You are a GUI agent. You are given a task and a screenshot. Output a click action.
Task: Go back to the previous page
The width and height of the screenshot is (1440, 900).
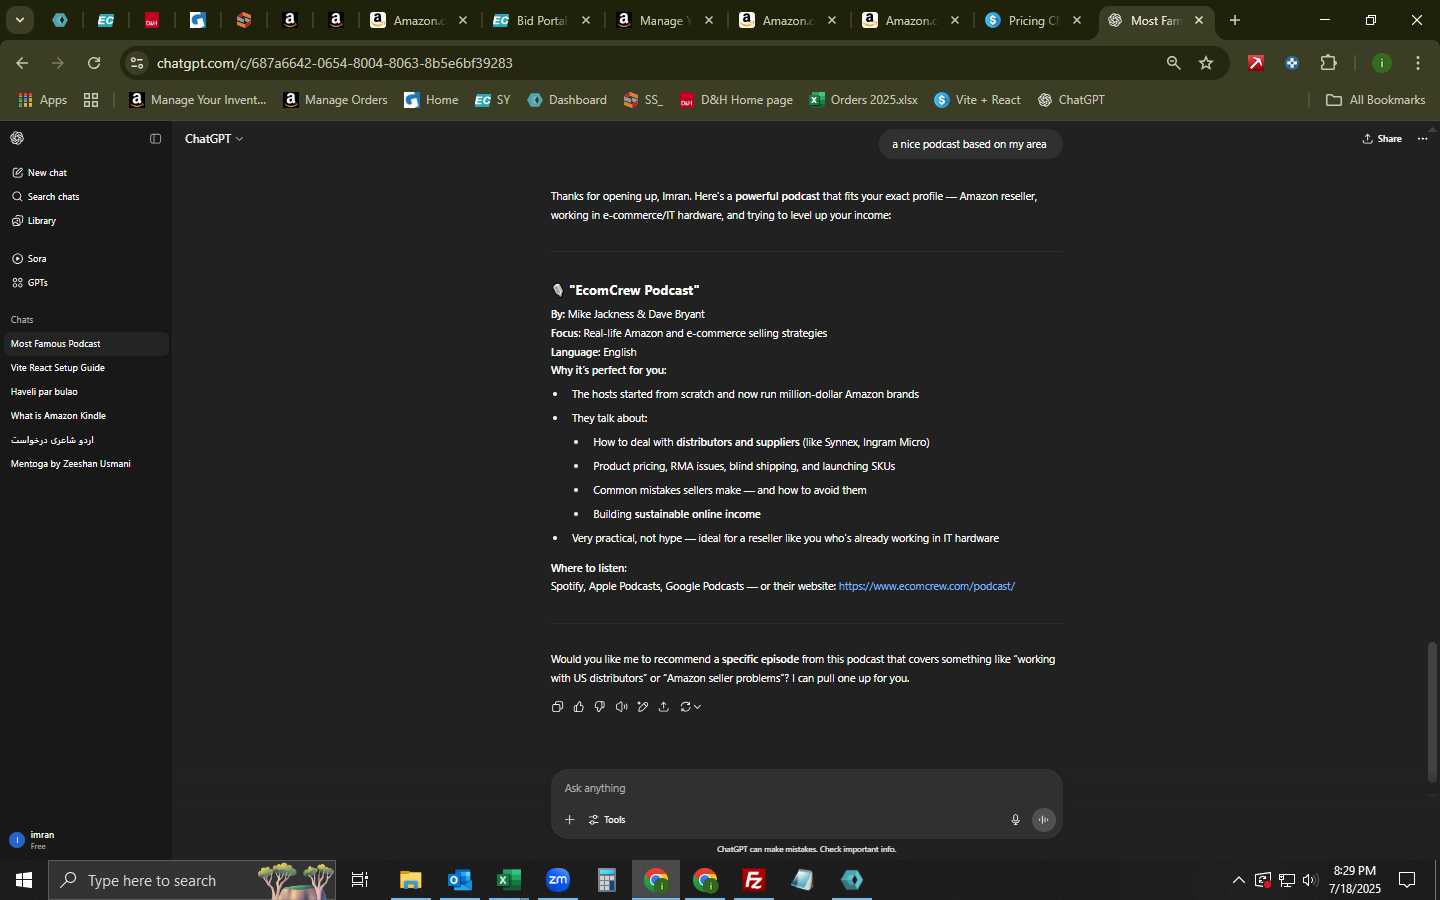point(22,63)
